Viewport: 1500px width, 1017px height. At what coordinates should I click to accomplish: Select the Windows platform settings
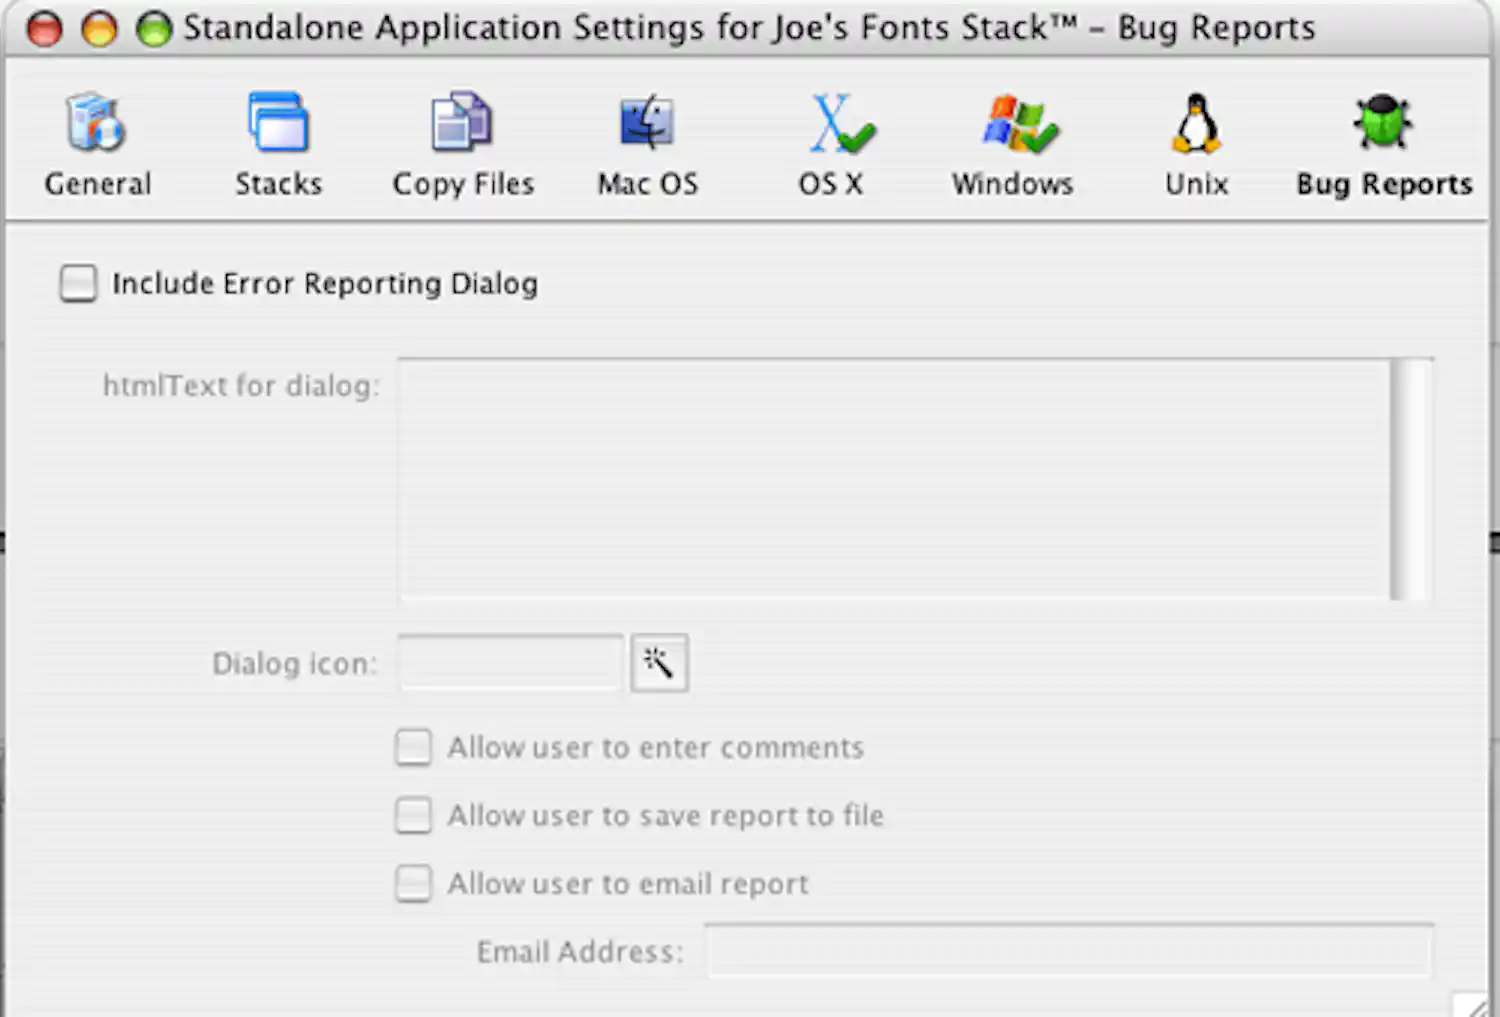pos(1012,140)
